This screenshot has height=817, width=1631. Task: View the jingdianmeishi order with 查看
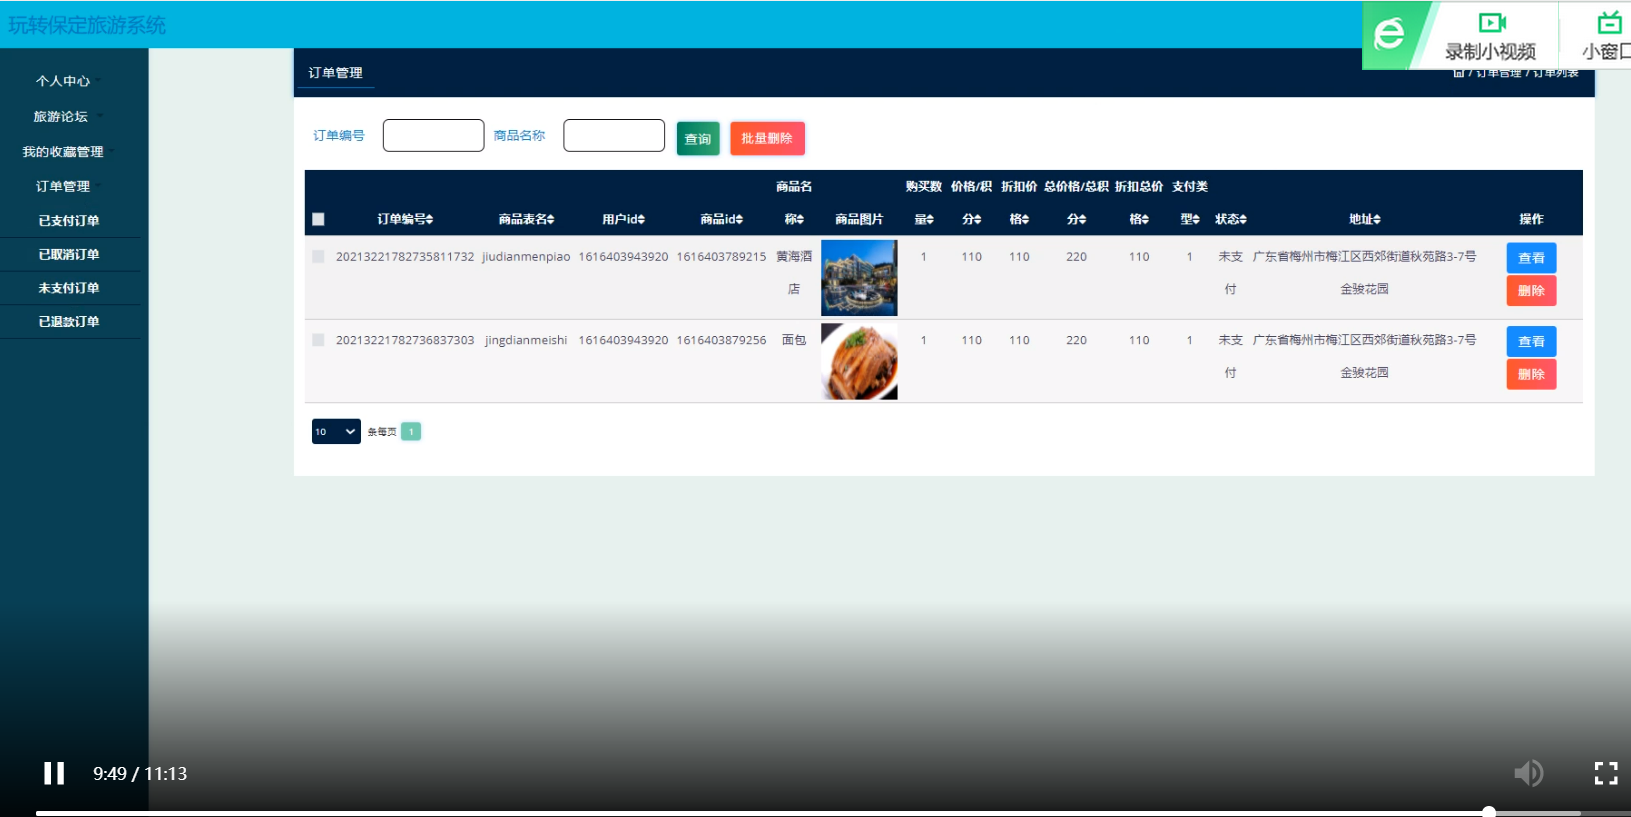1531,342
